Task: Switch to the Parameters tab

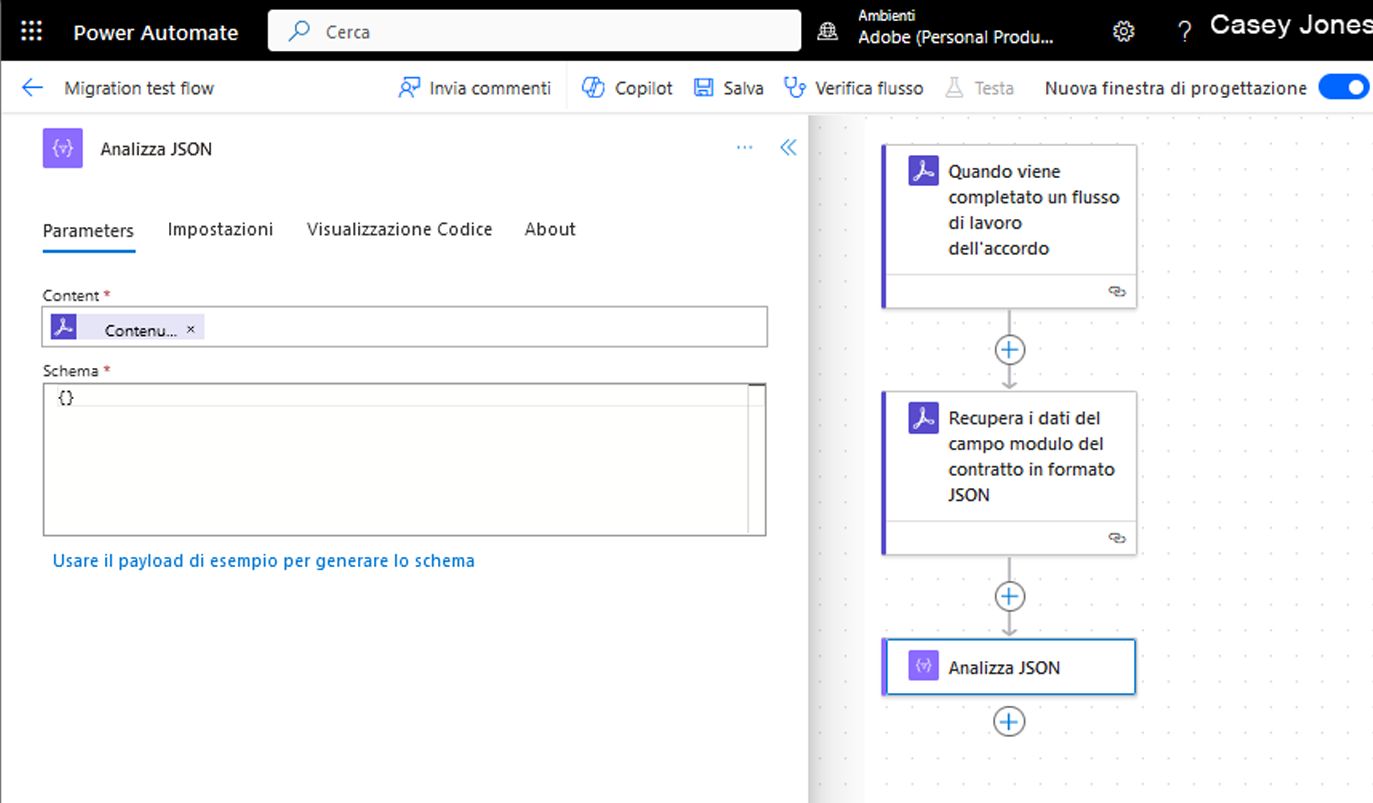Action: (88, 230)
